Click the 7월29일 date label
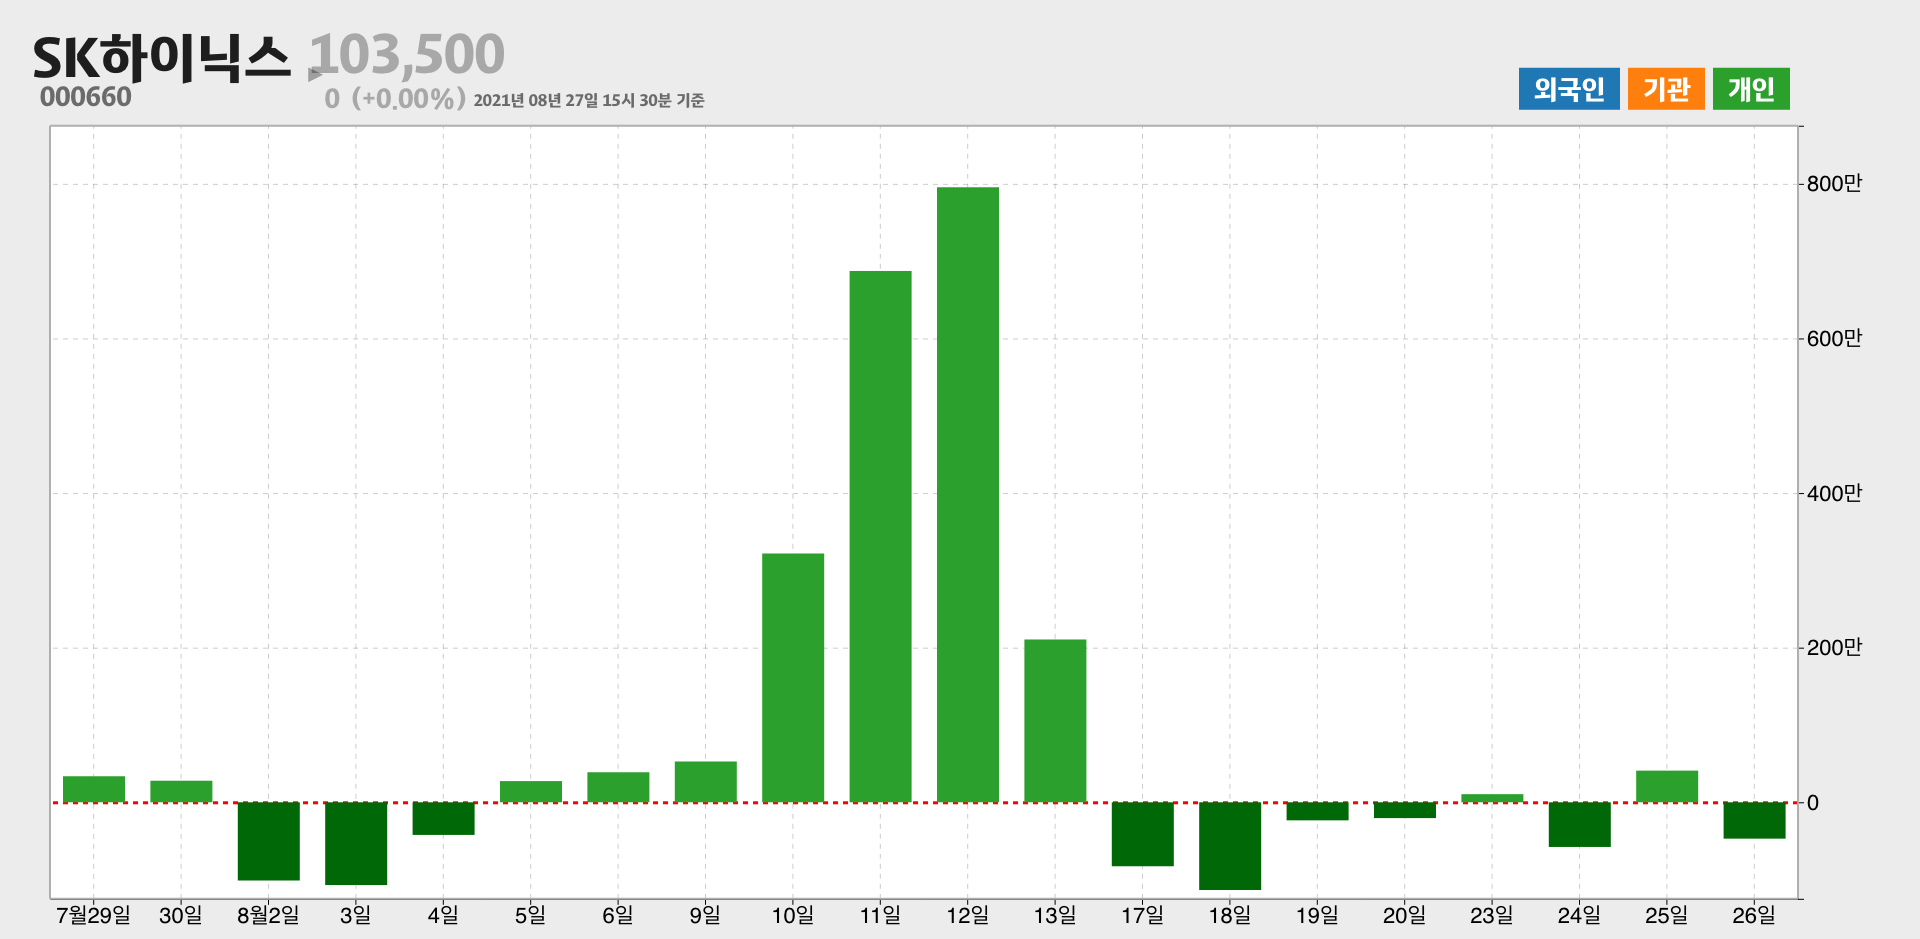Image resolution: width=1920 pixels, height=939 pixels. click(94, 915)
